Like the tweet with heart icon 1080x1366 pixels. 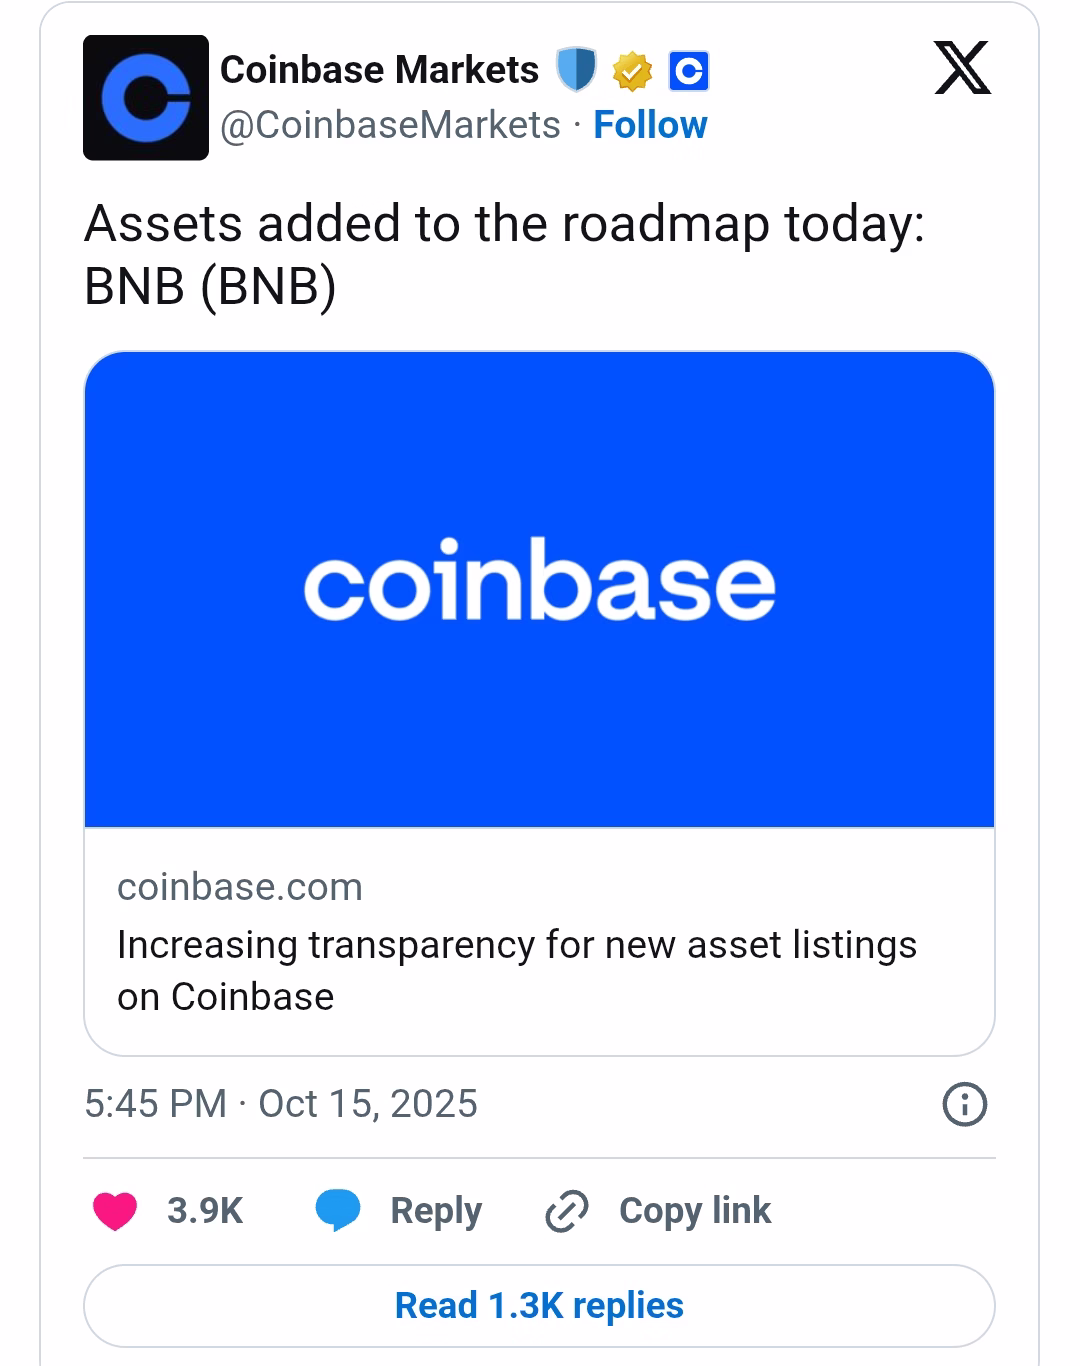(115, 1210)
